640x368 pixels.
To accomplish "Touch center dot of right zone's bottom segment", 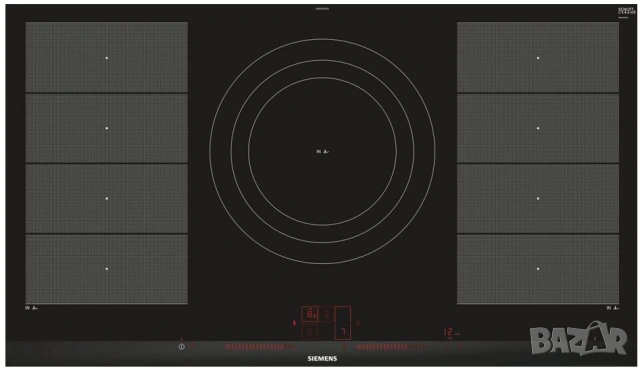I will 538,268.
